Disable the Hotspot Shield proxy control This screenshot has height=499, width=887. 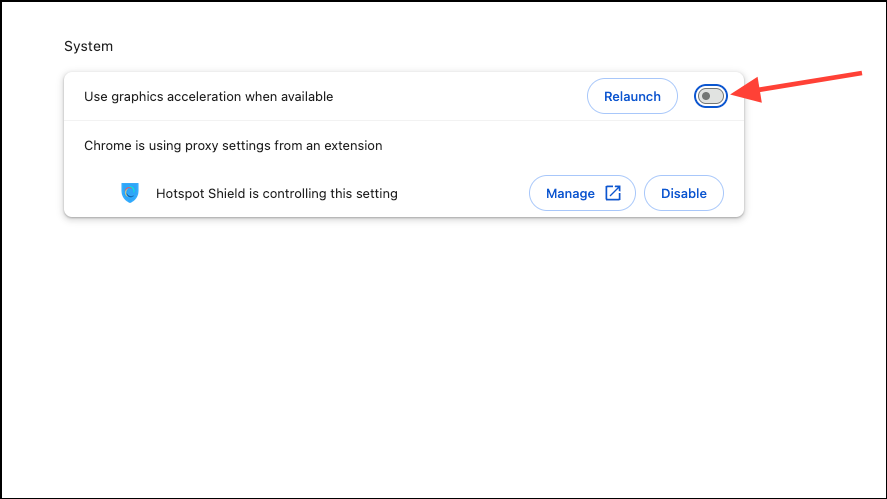pos(683,193)
